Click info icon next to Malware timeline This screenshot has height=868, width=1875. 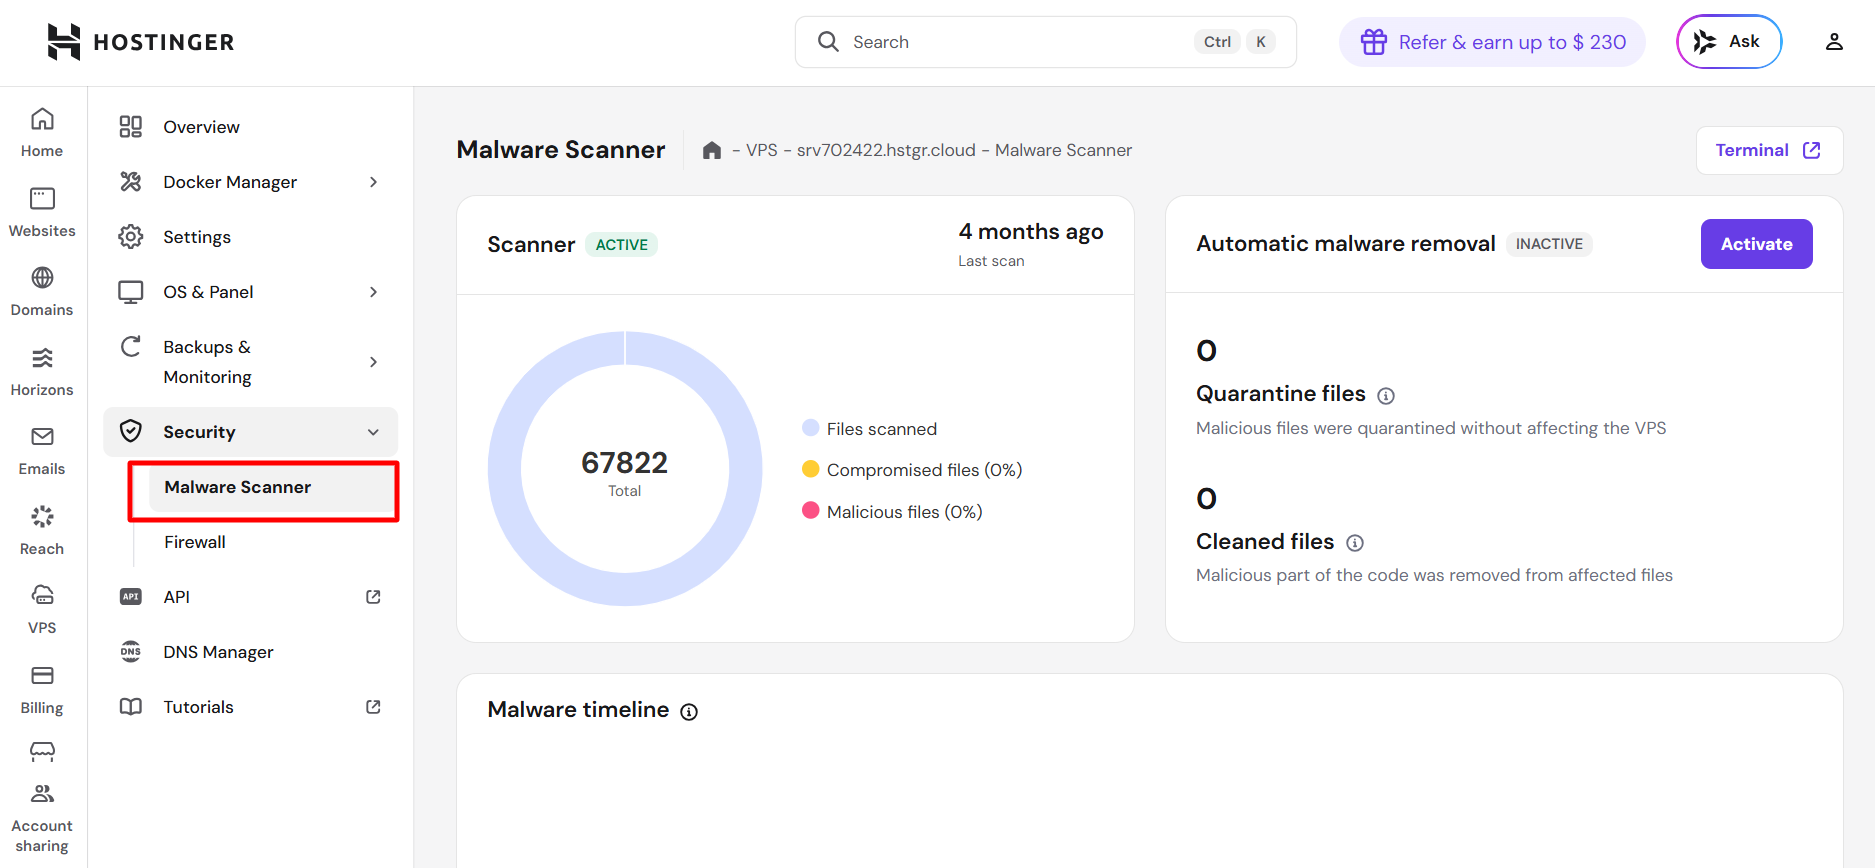[x=689, y=712]
